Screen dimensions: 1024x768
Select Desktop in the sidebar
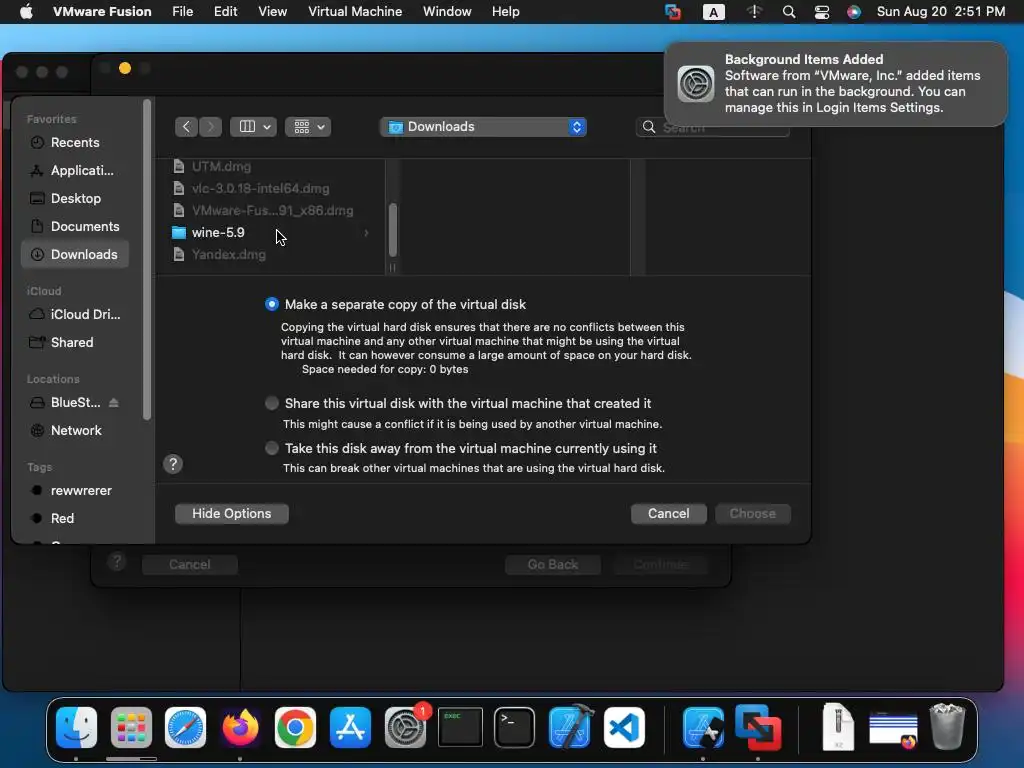pyautogui.click(x=75, y=199)
